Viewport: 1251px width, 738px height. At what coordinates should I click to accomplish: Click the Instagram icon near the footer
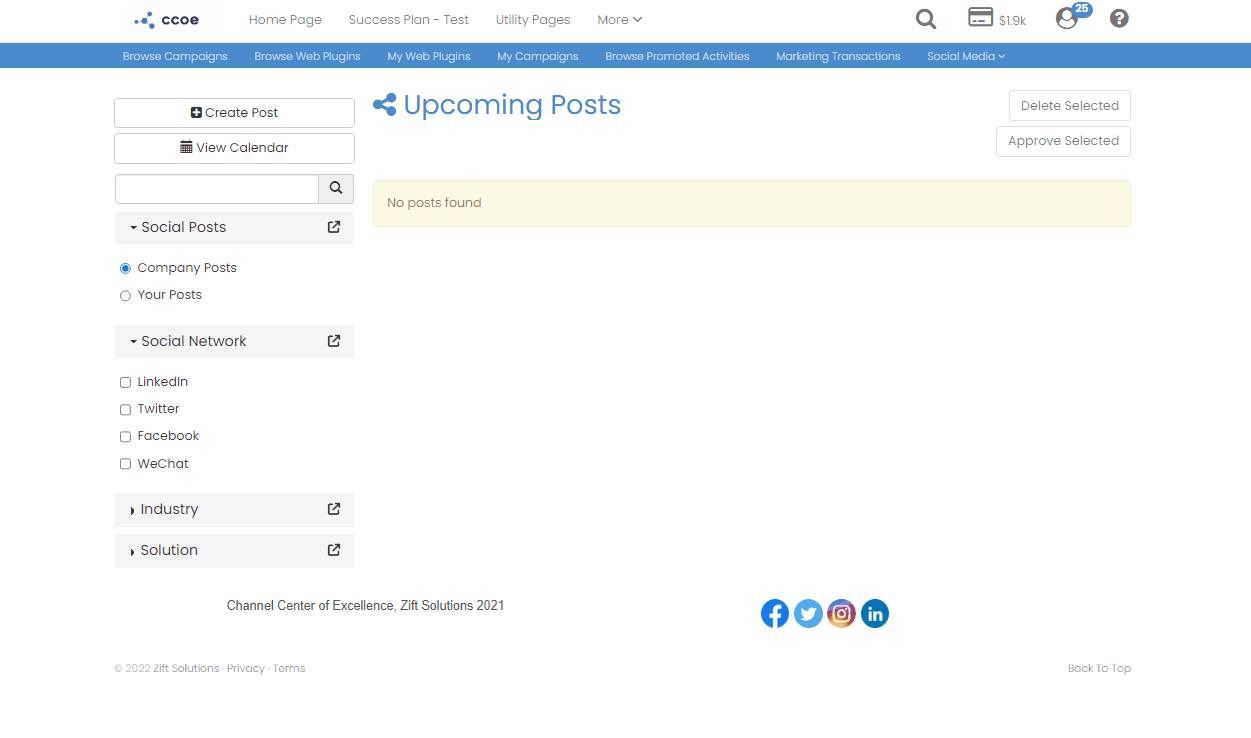click(841, 613)
